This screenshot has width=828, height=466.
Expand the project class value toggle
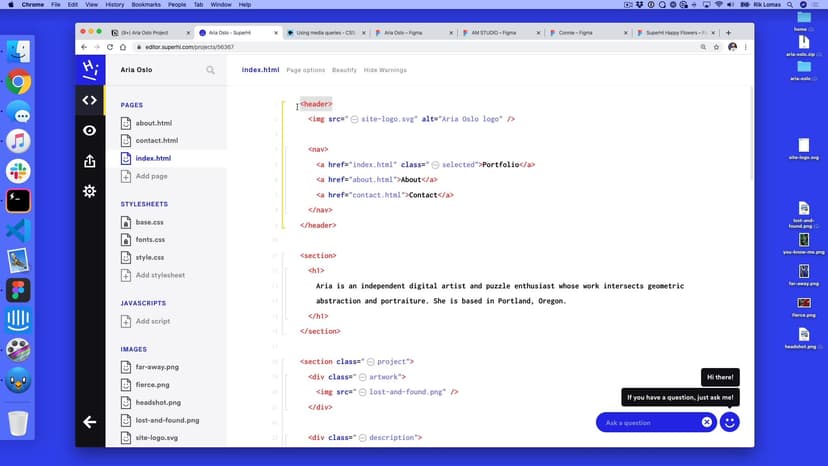371,361
